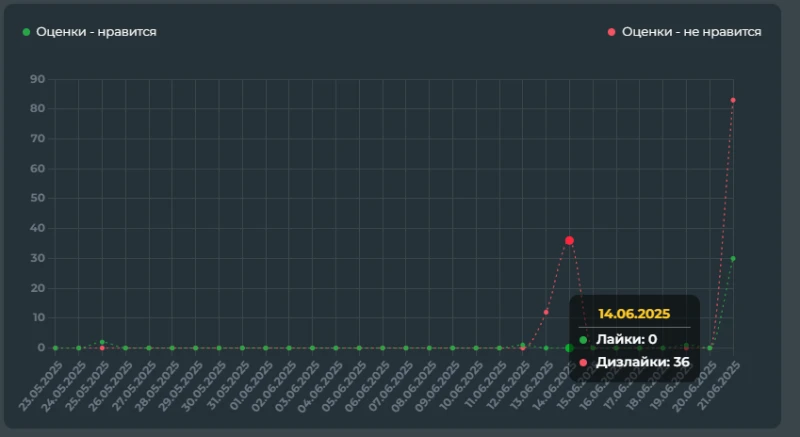This screenshot has width=800, height=437.
Task: Click the y-axis label '50'
Action: (38, 198)
